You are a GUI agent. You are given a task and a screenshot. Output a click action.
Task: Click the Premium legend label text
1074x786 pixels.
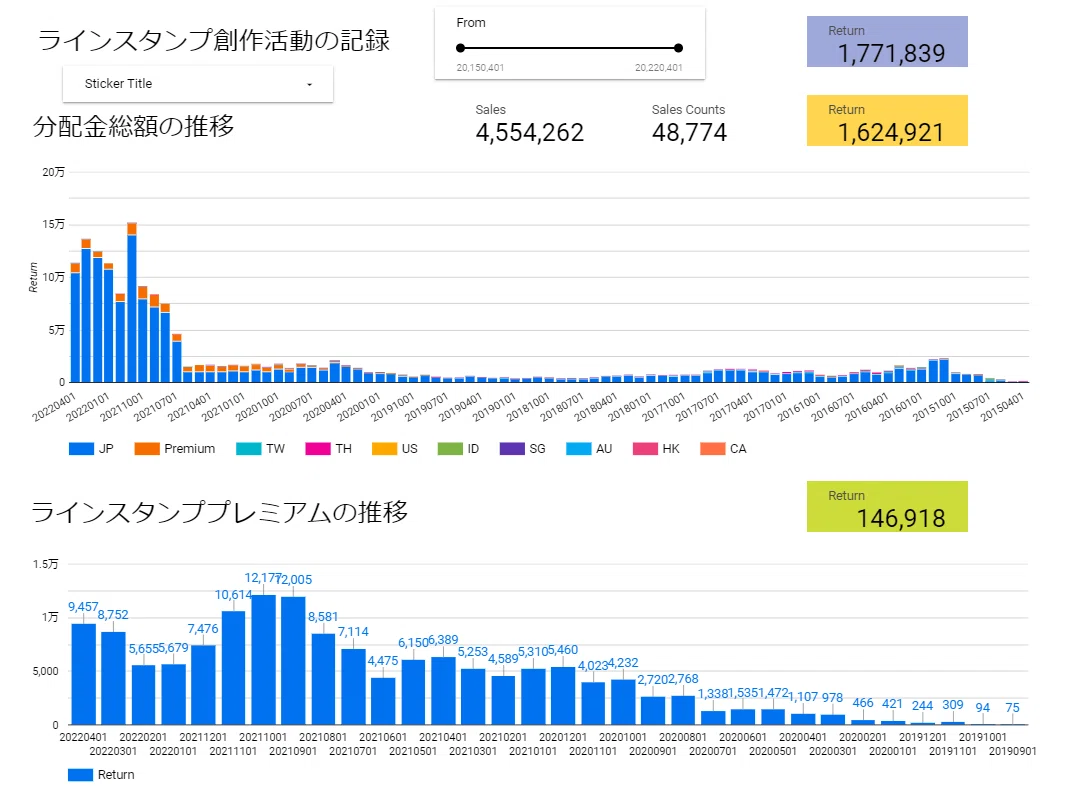(190, 448)
